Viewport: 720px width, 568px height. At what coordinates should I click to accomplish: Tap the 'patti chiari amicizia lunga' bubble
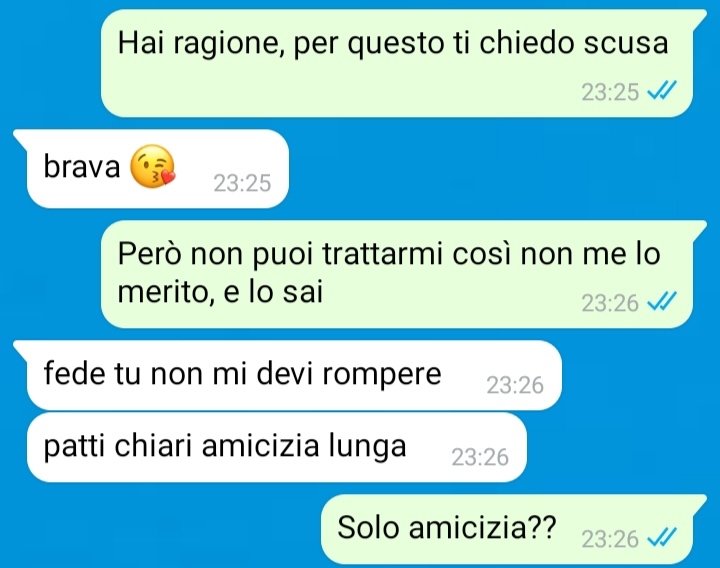tap(276, 447)
